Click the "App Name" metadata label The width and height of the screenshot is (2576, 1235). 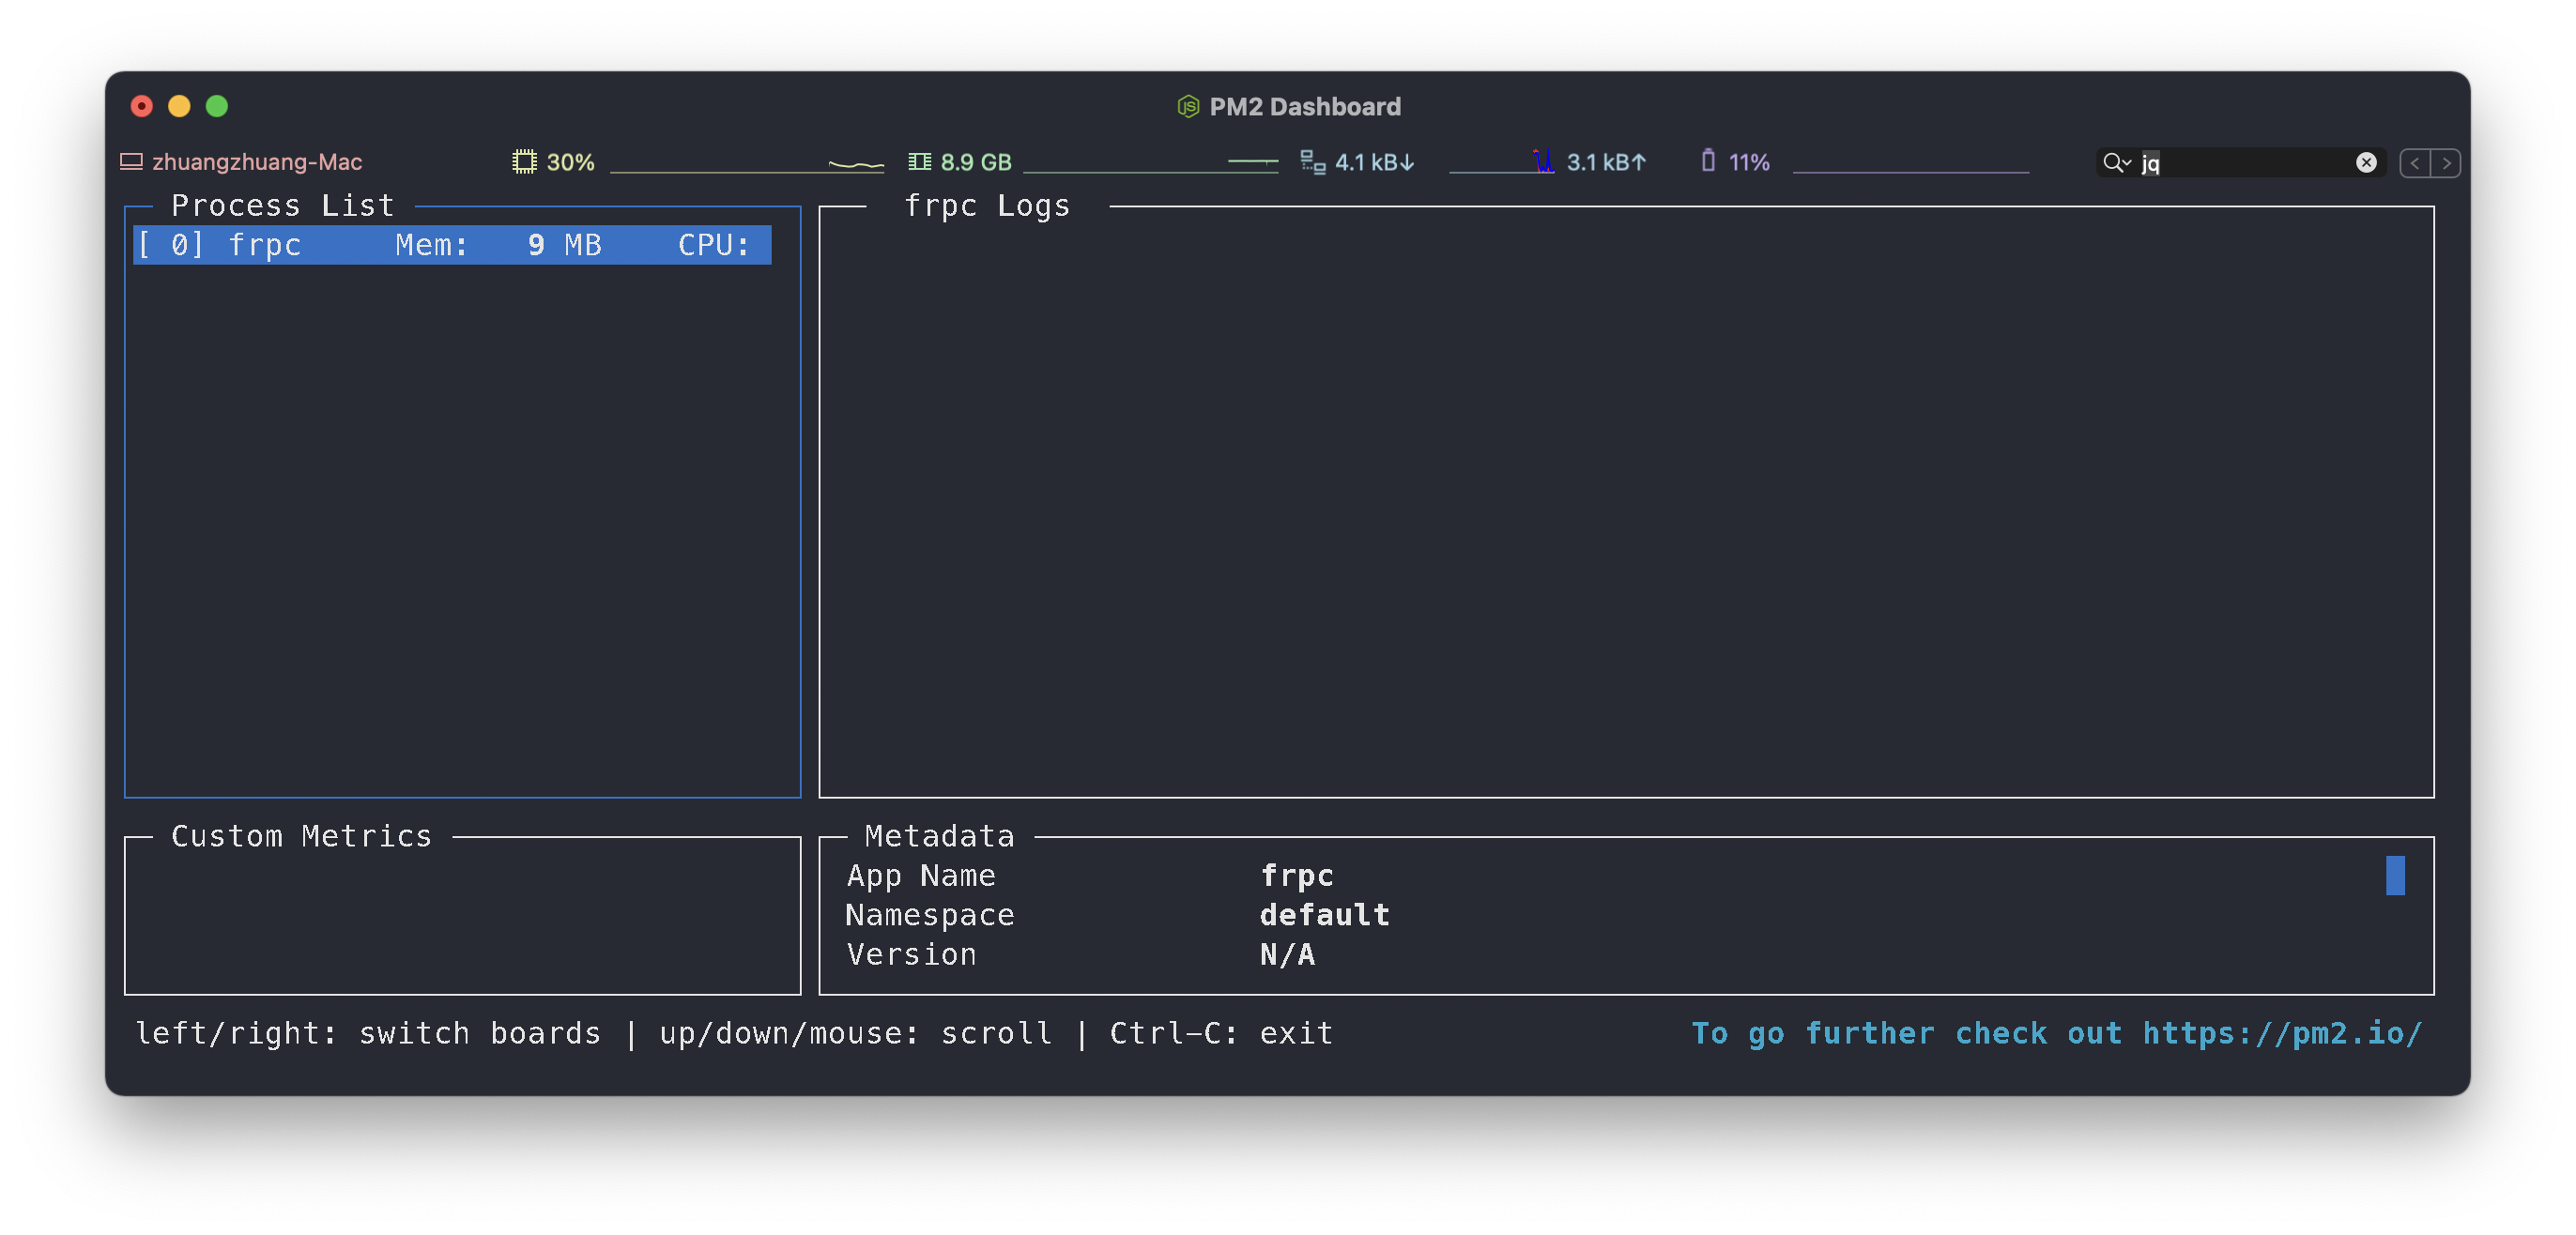tap(921, 875)
